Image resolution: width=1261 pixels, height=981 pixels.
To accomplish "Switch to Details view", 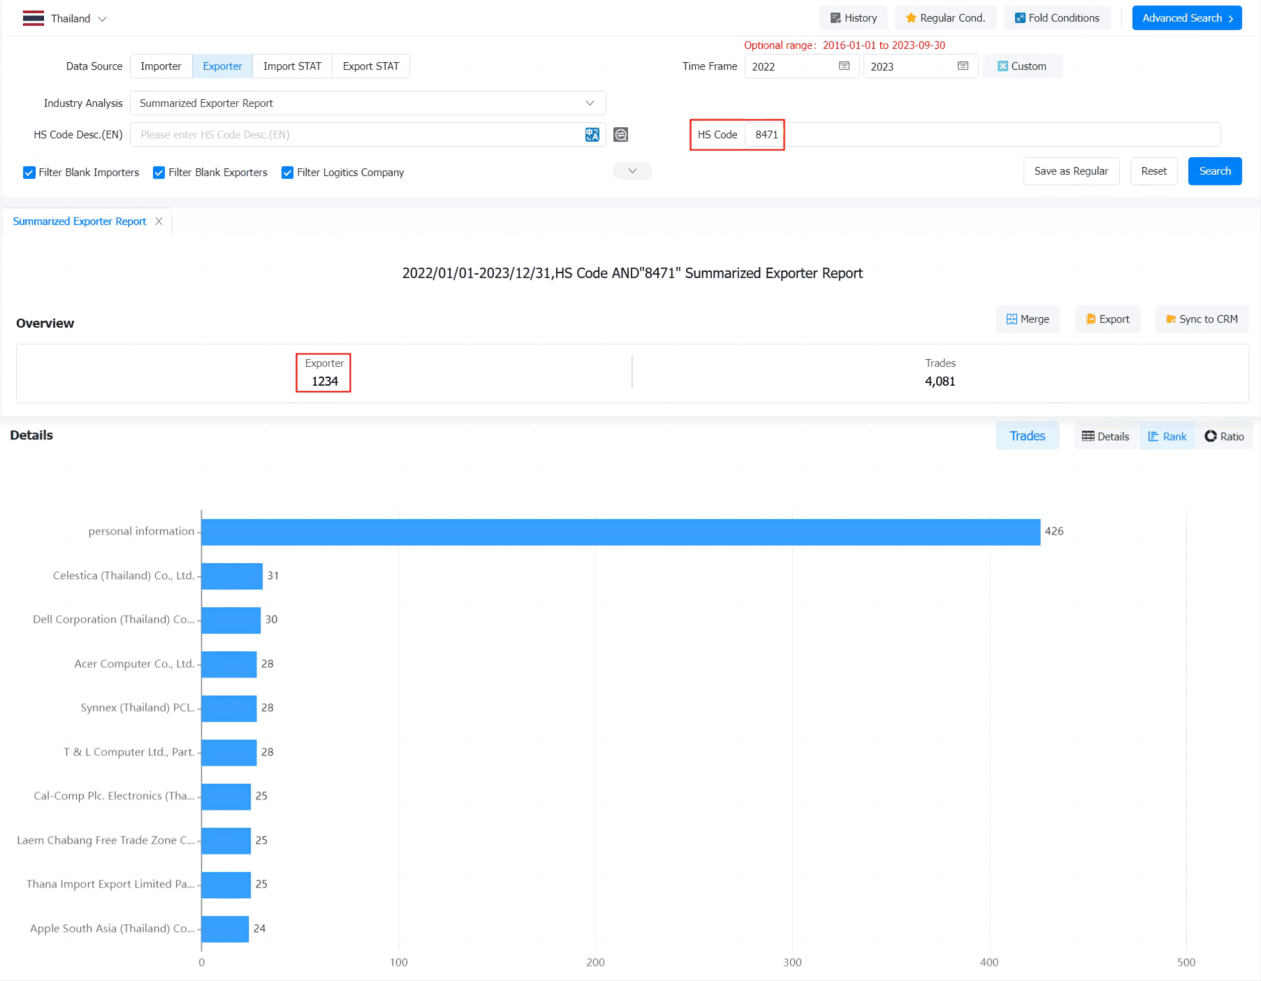I will [x=1106, y=436].
